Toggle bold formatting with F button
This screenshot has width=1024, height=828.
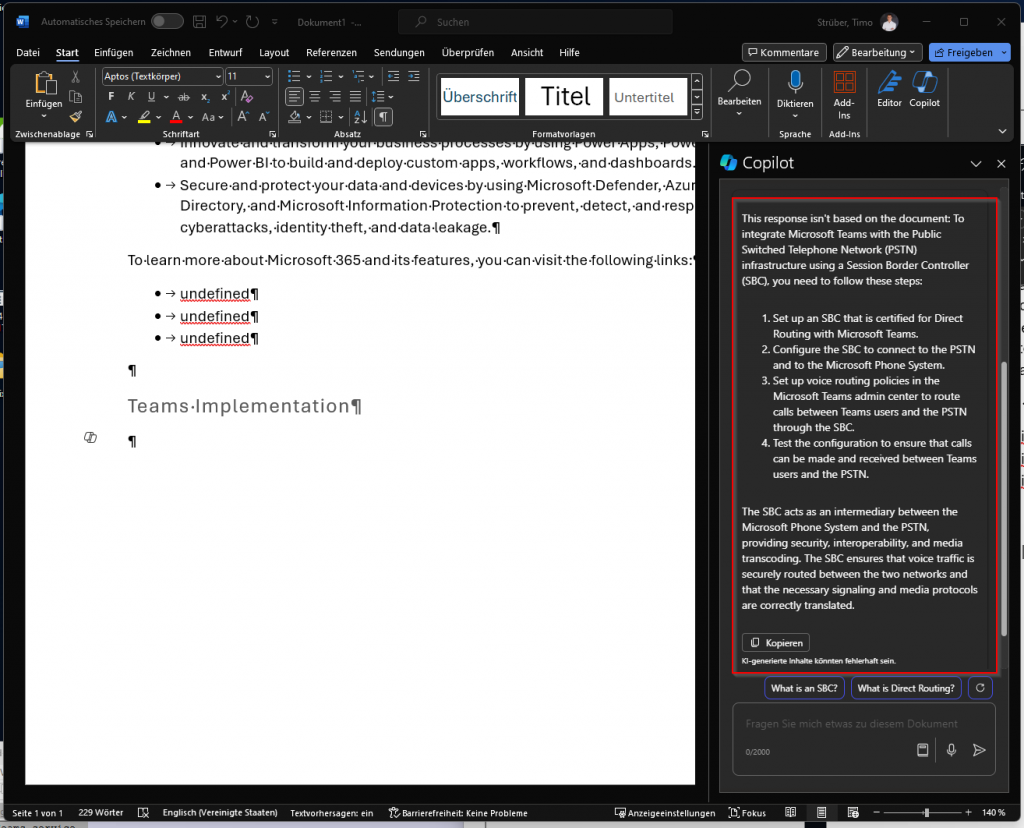point(111,97)
